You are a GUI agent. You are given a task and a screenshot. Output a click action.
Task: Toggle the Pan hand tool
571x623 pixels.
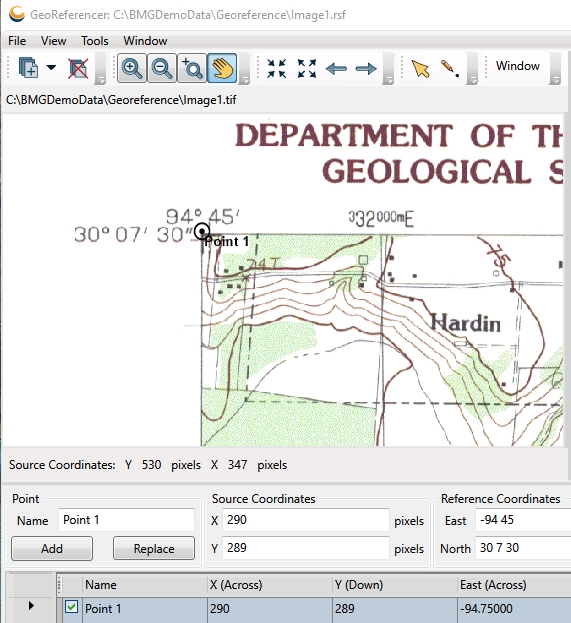coord(222,68)
